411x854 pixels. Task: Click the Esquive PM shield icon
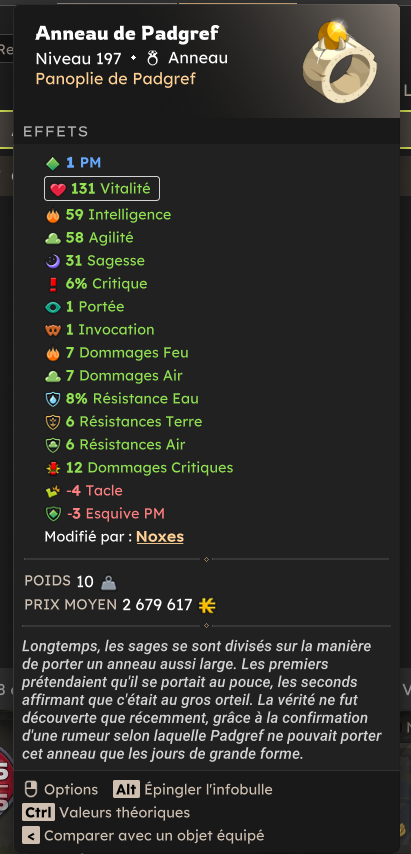[53, 514]
